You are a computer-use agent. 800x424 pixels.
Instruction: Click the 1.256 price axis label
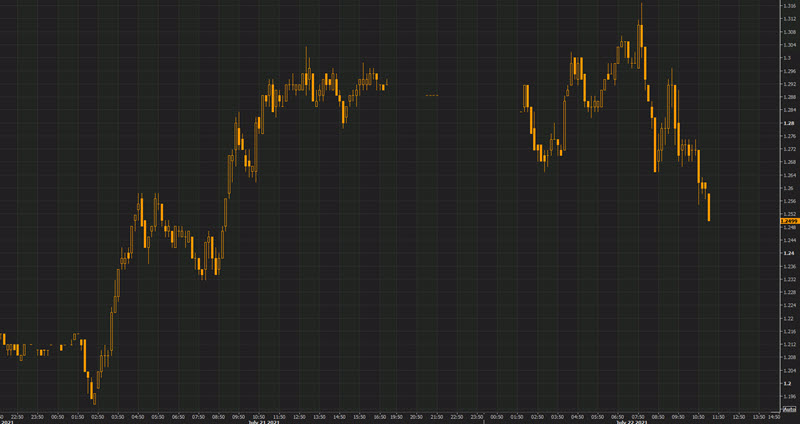pos(788,201)
